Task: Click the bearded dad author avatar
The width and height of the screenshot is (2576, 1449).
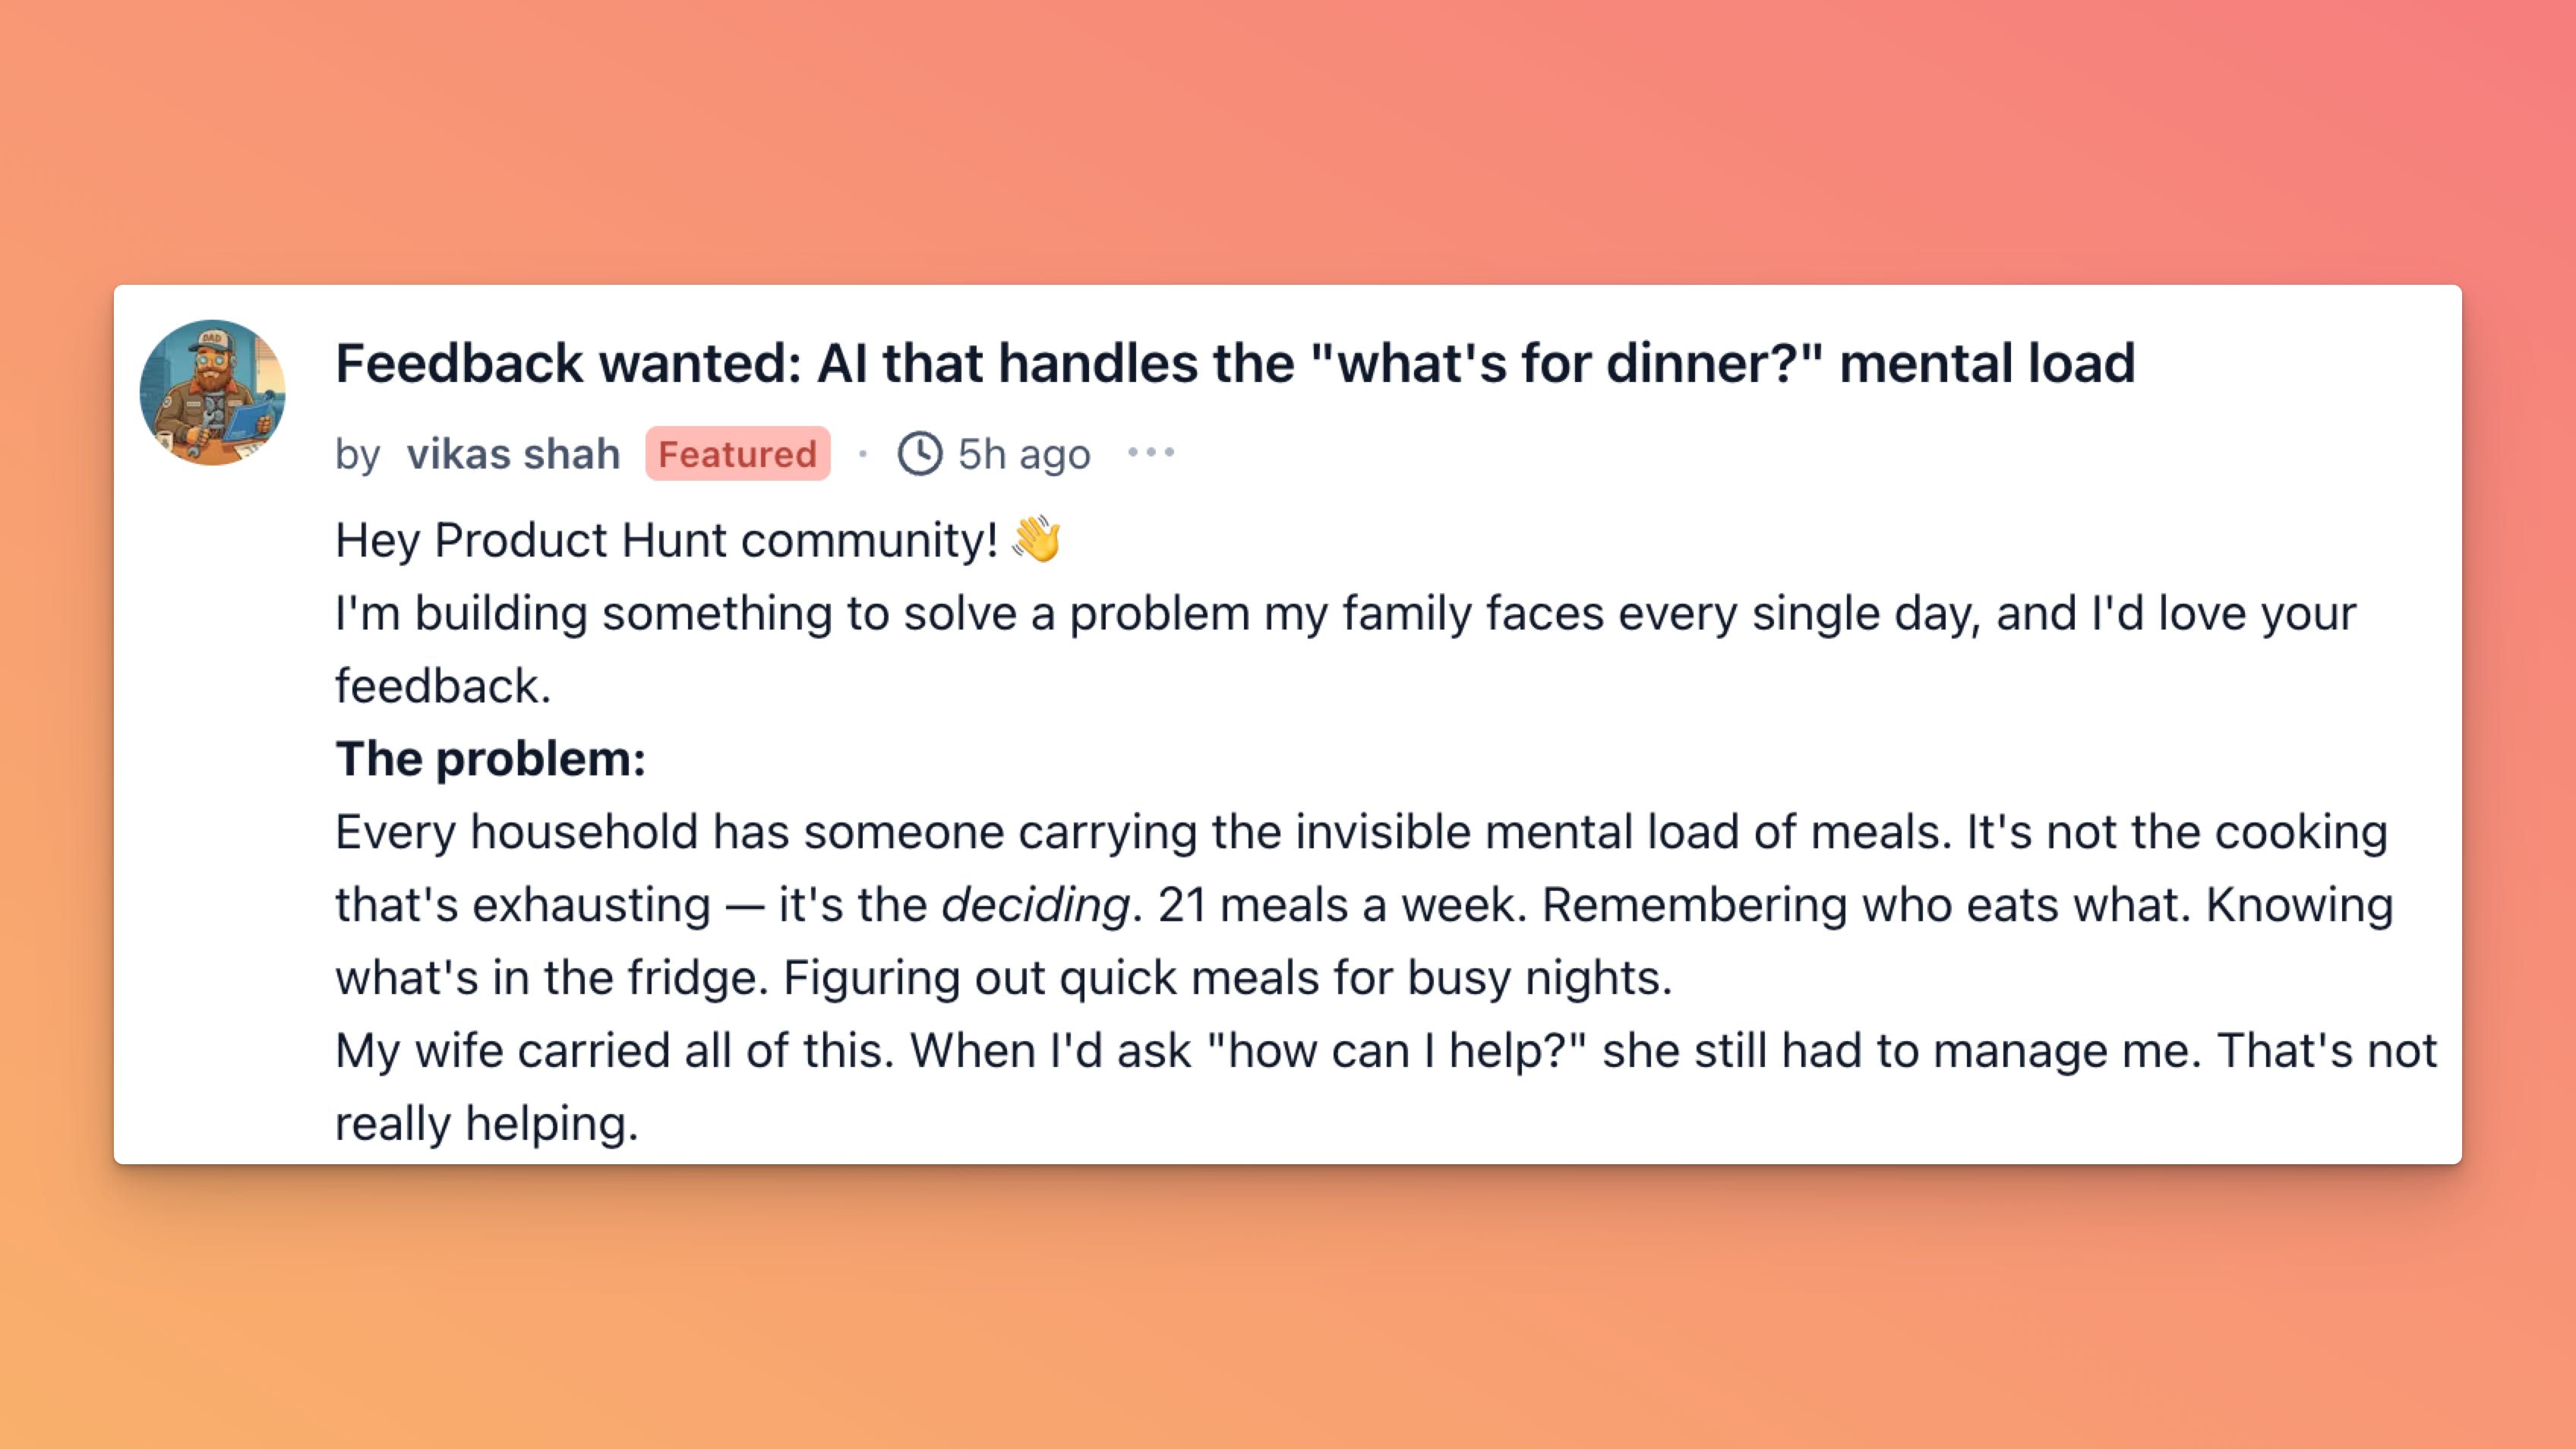Action: [212, 392]
